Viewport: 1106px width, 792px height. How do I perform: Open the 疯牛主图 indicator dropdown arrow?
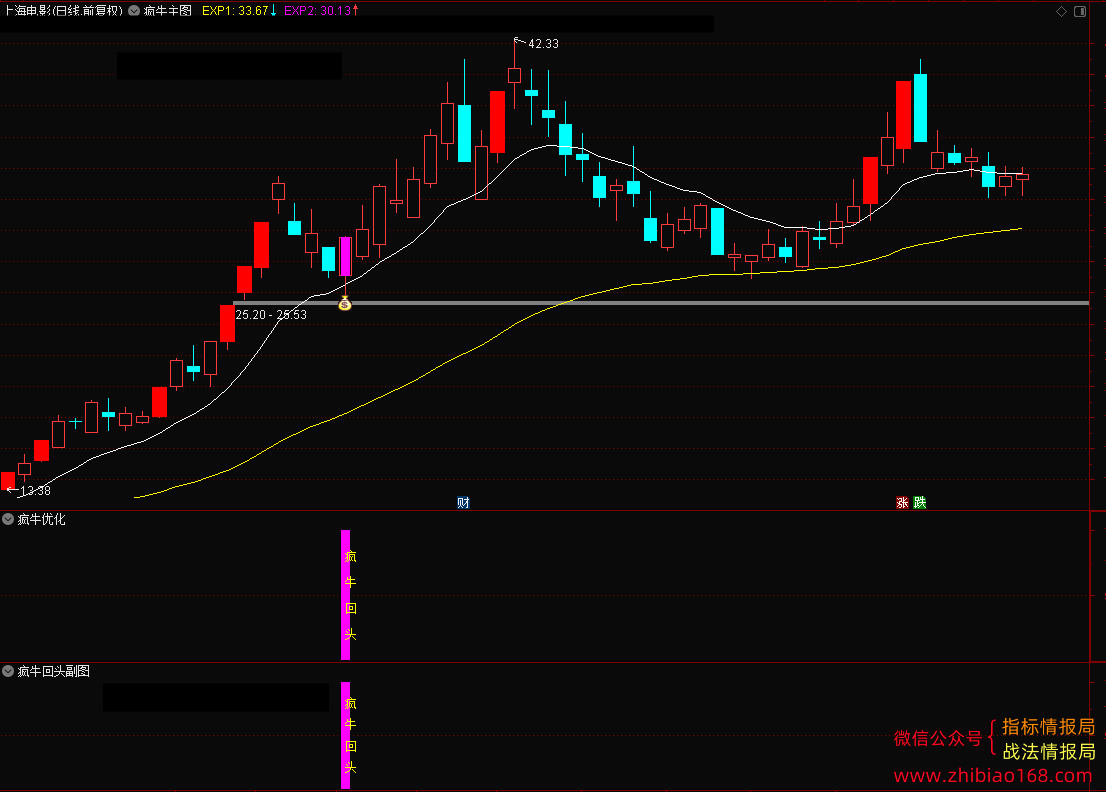click(x=134, y=11)
